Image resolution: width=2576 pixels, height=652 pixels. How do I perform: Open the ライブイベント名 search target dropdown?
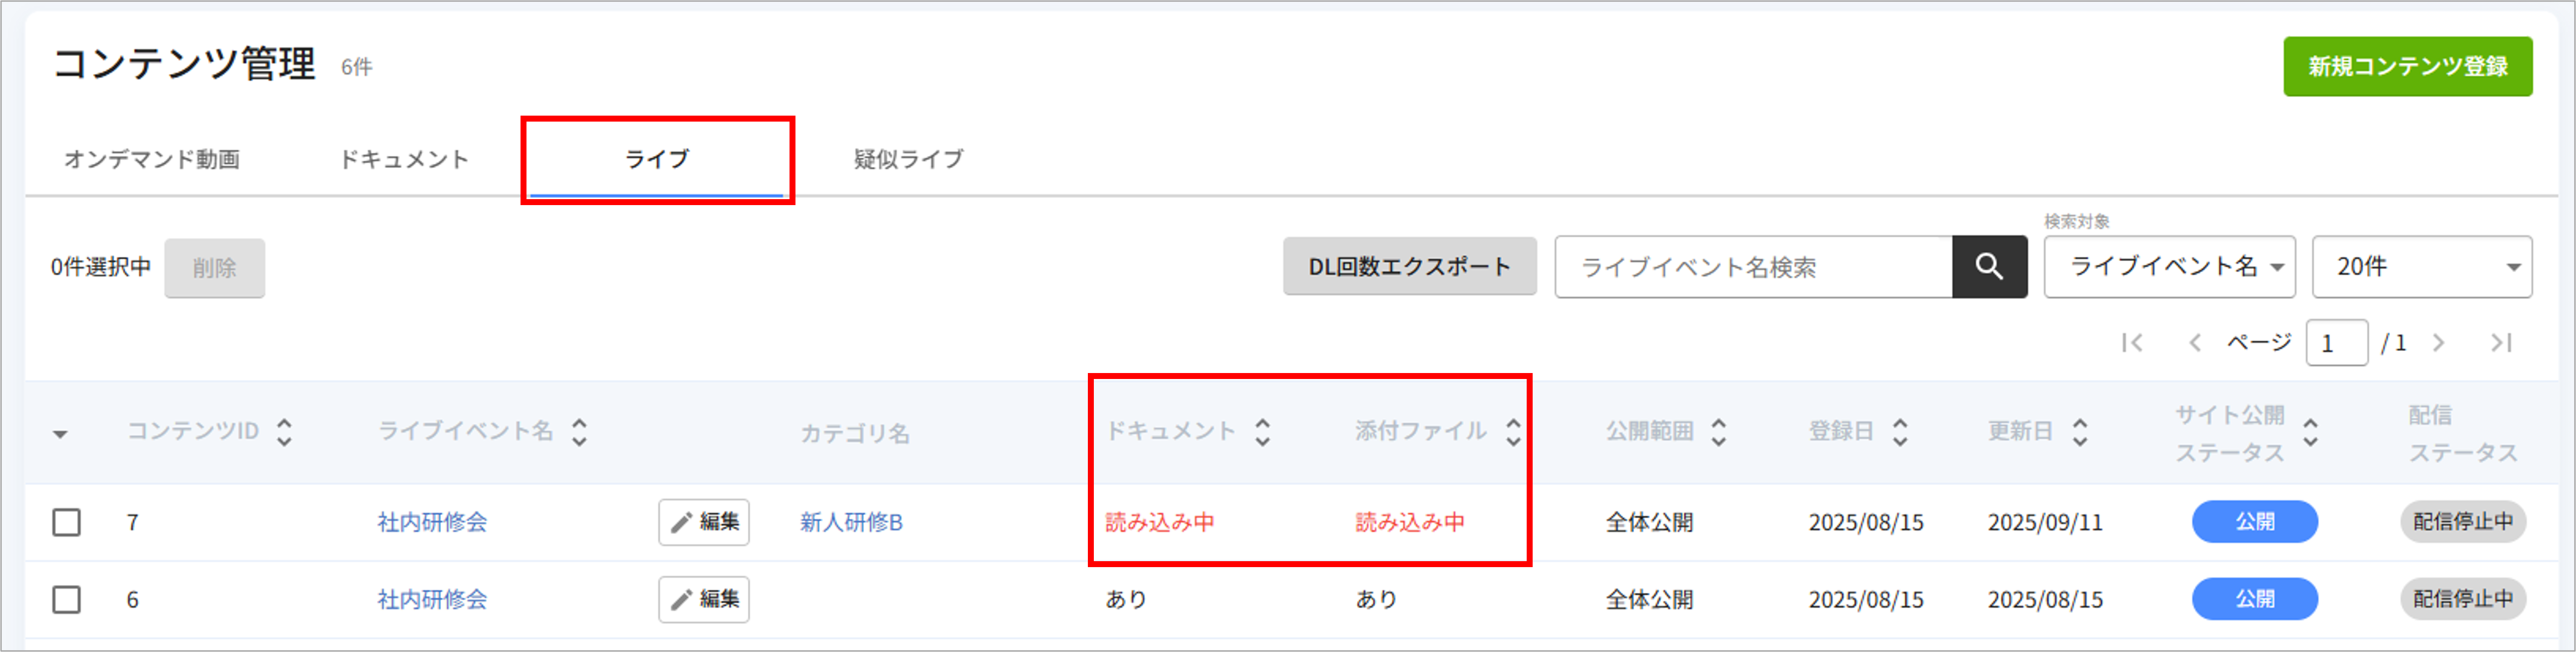[2169, 267]
